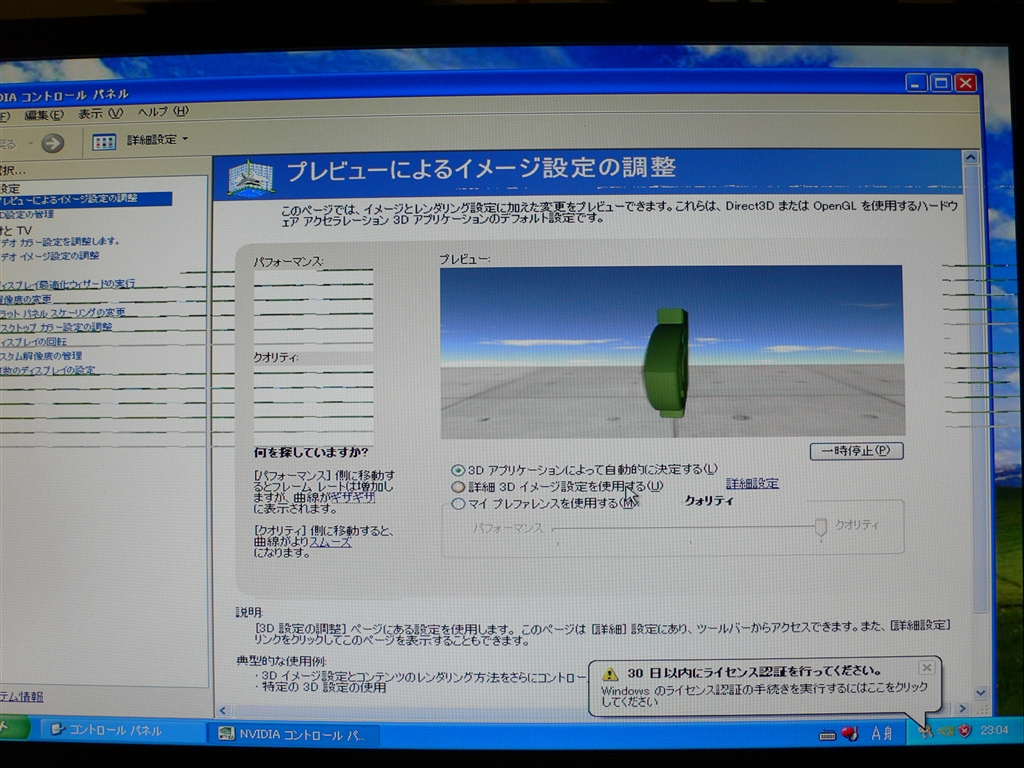1024x768 pixels.
Task: Open ビデオ カラー設定を調整します link
Action: tap(60, 242)
